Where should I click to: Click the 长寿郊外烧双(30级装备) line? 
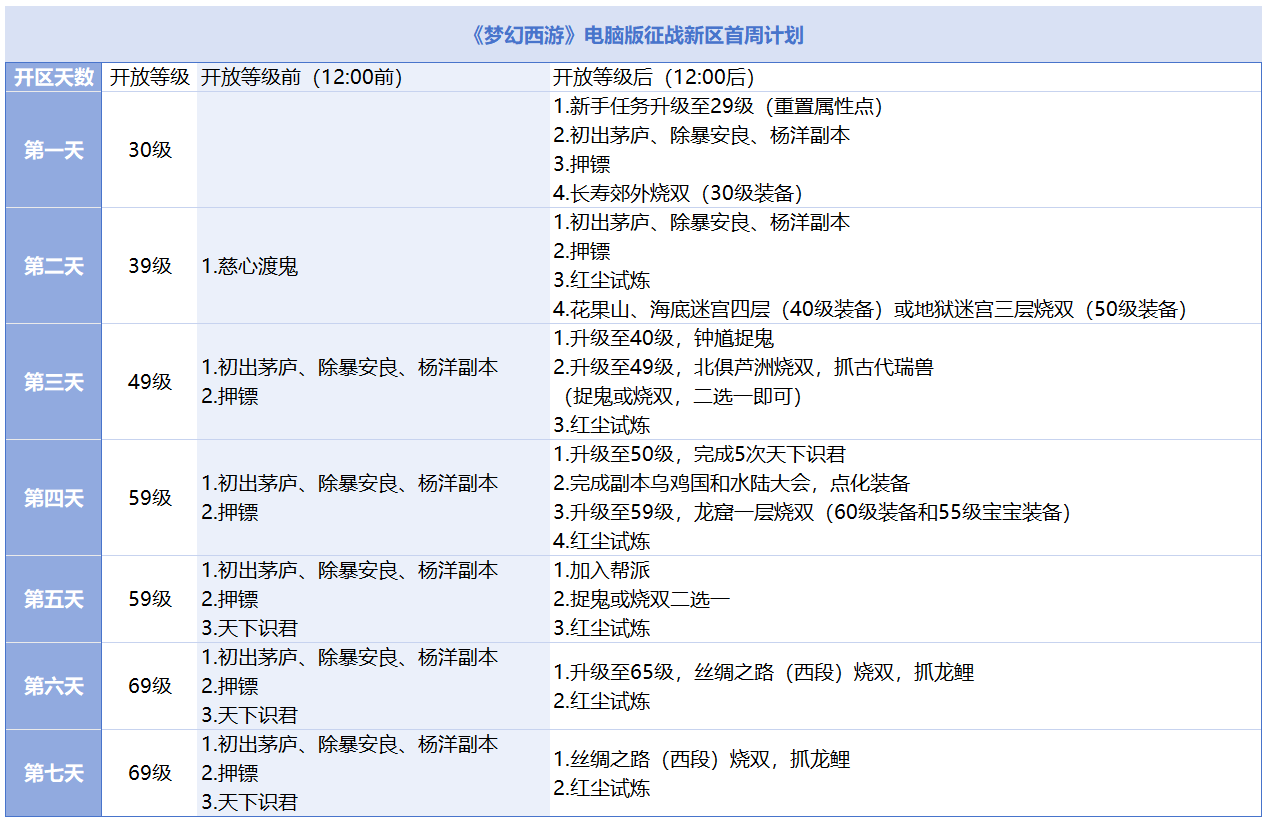678,194
